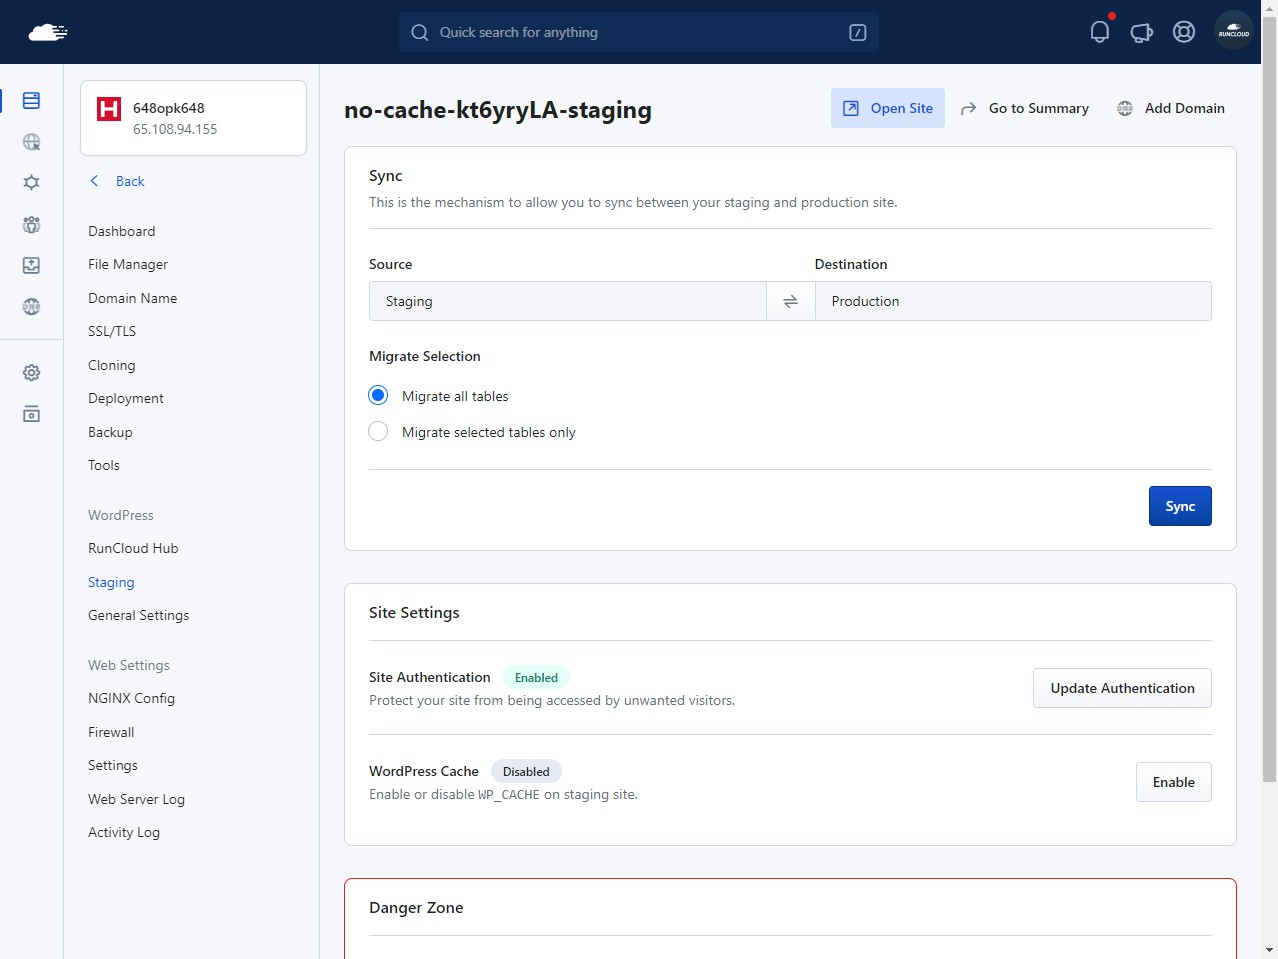Click the Go to Summary arrow icon

pos(968,108)
